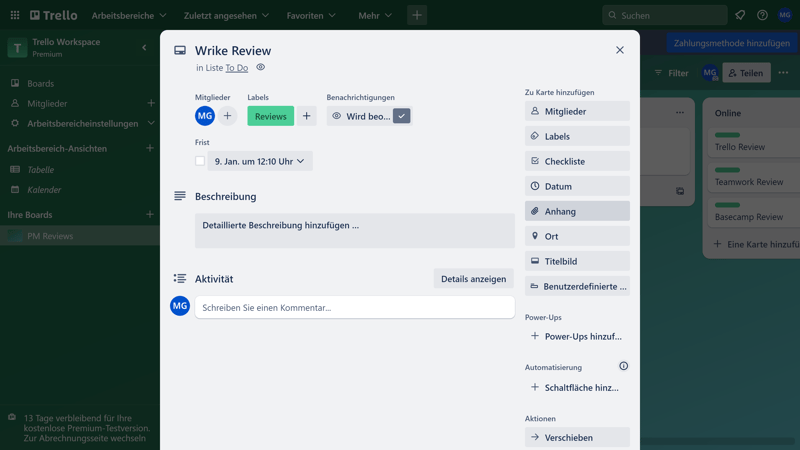Follow the To Do list link

pos(237,68)
